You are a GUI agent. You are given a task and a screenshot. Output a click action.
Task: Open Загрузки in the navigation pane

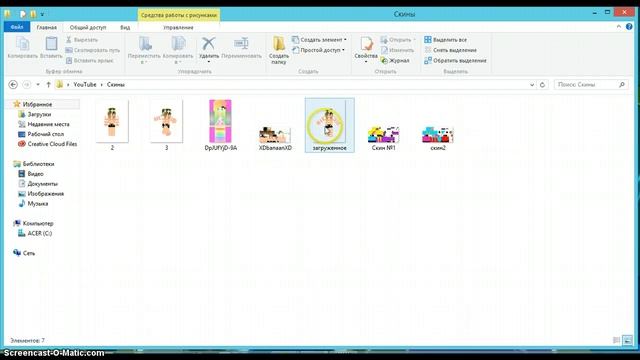pyautogui.click(x=39, y=114)
